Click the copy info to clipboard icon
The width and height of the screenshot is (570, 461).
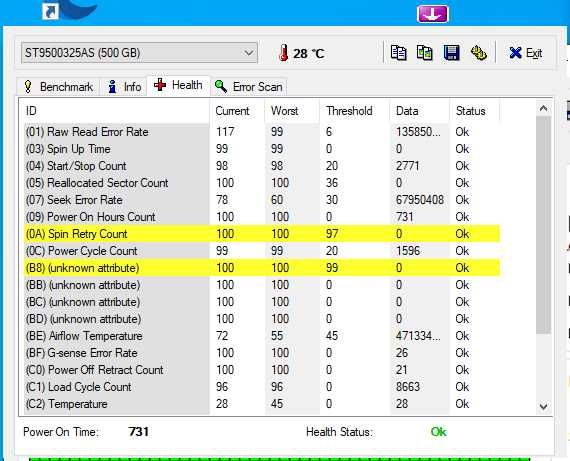click(x=399, y=53)
